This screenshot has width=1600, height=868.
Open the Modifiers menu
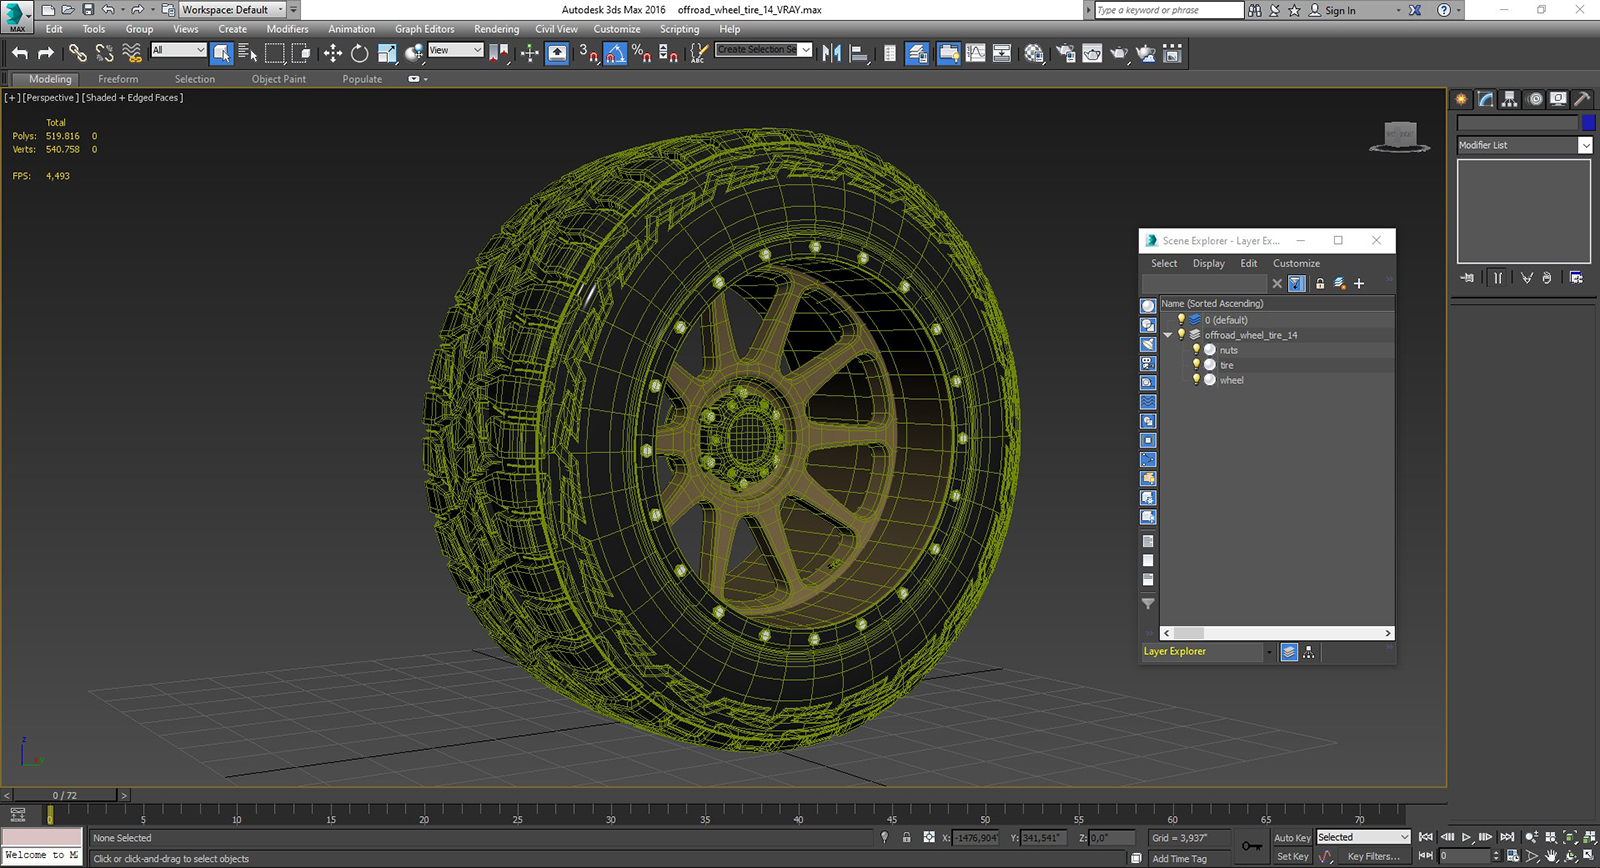(287, 29)
